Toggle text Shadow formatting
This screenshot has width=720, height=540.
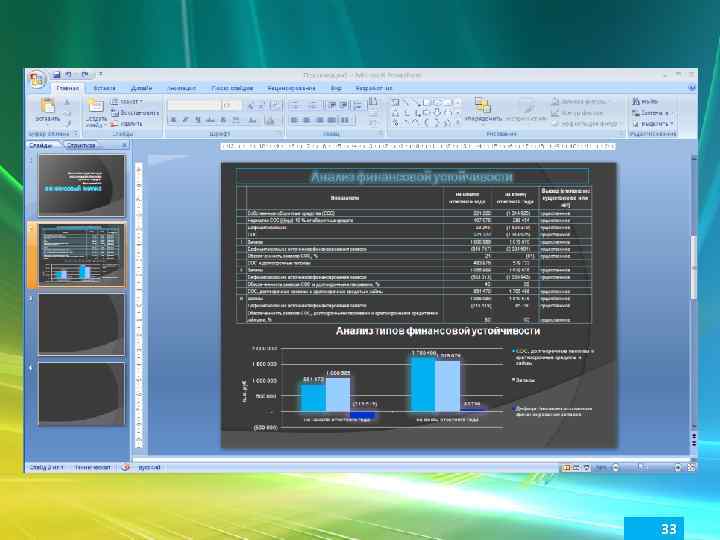click(x=223, y=120)
